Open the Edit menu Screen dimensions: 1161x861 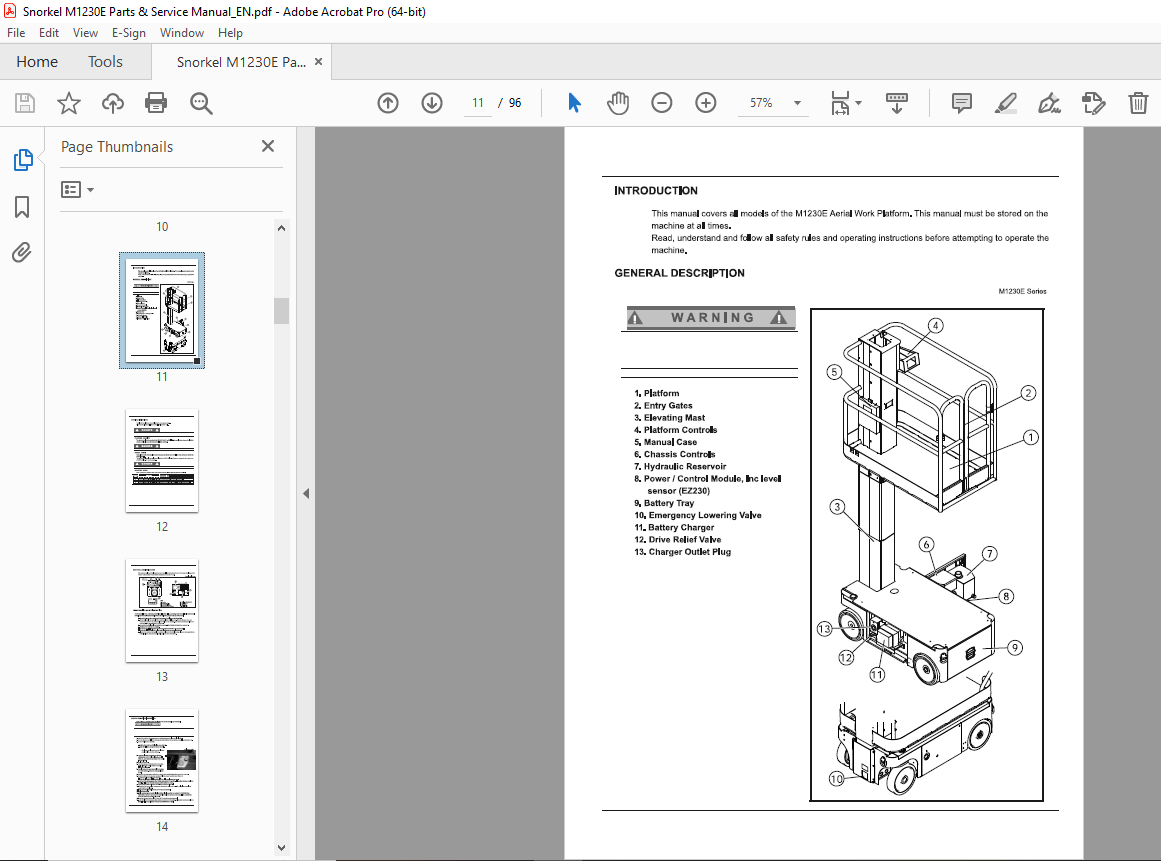pyautogui.click(x=49, y=33)
